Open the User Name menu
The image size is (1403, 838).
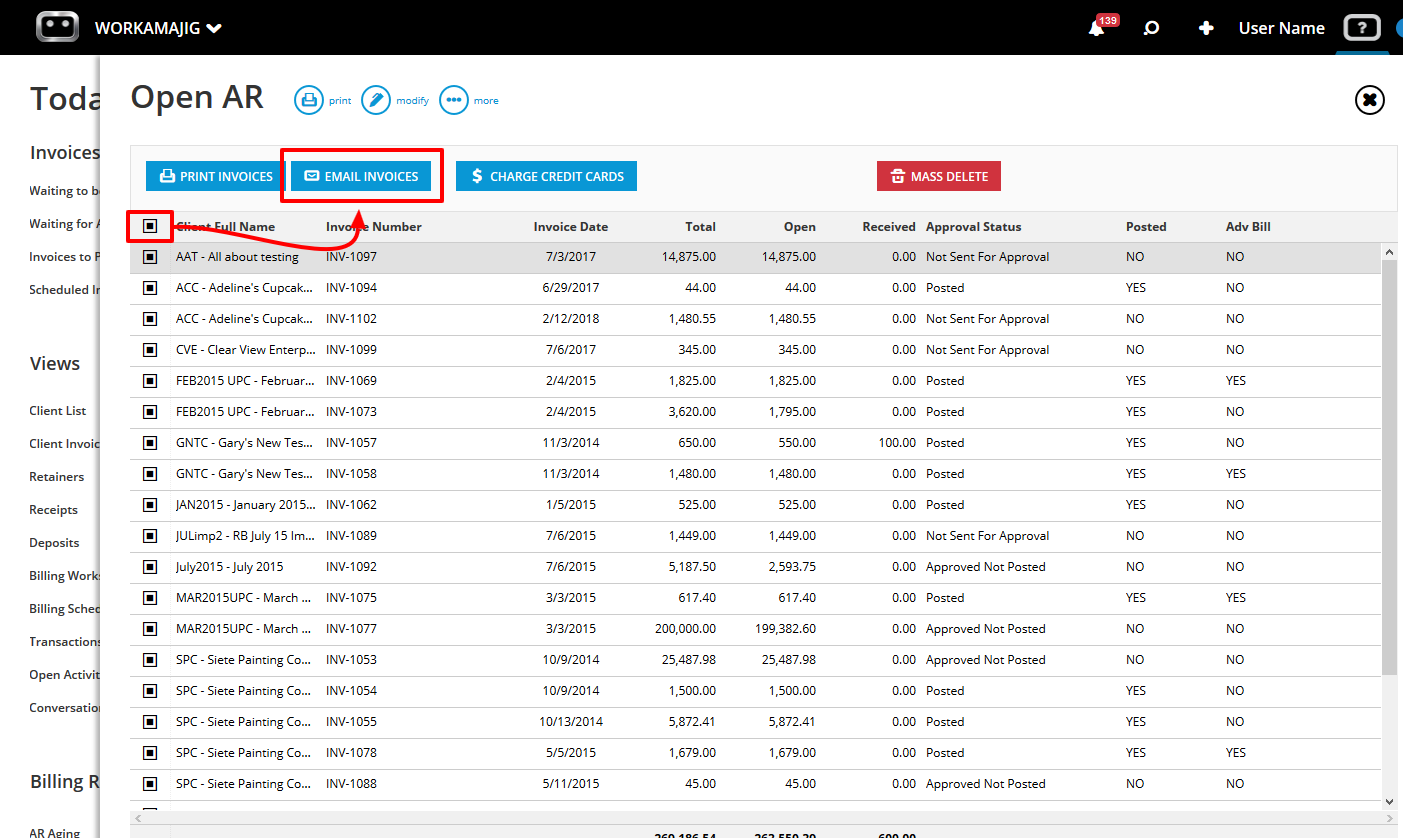(1282, 28)
